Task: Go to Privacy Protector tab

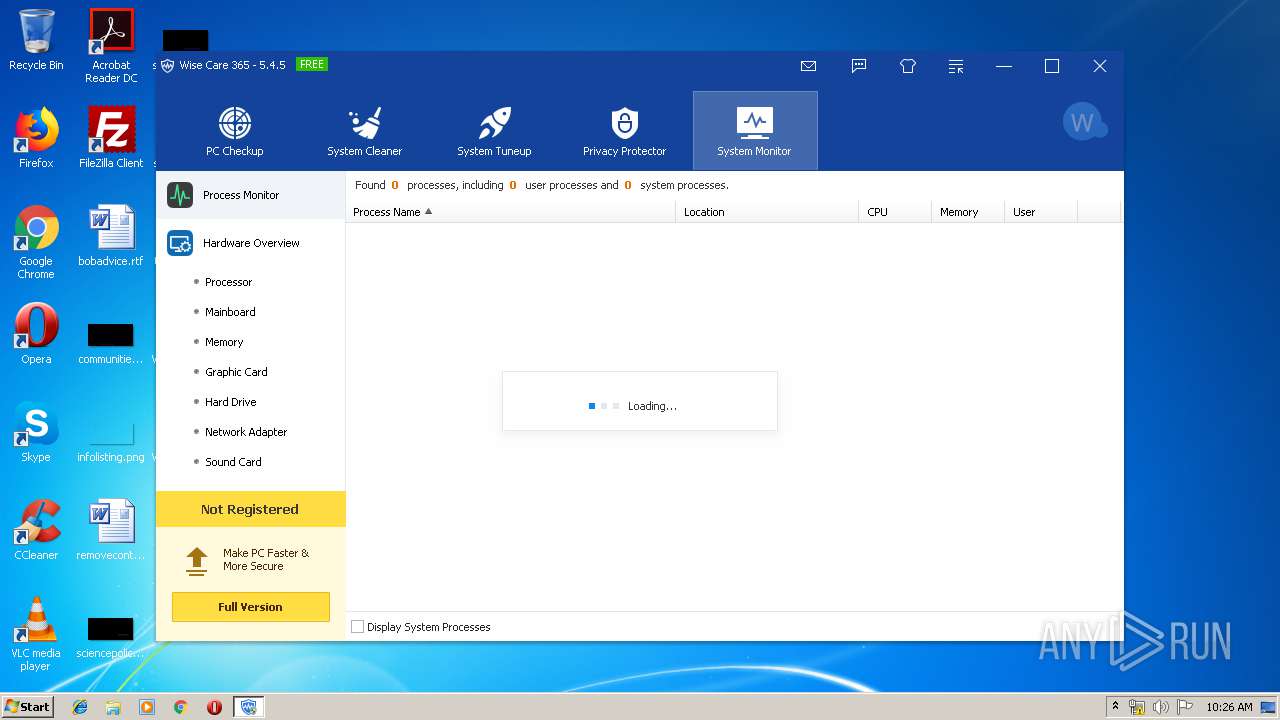Action: click(624, 131)
